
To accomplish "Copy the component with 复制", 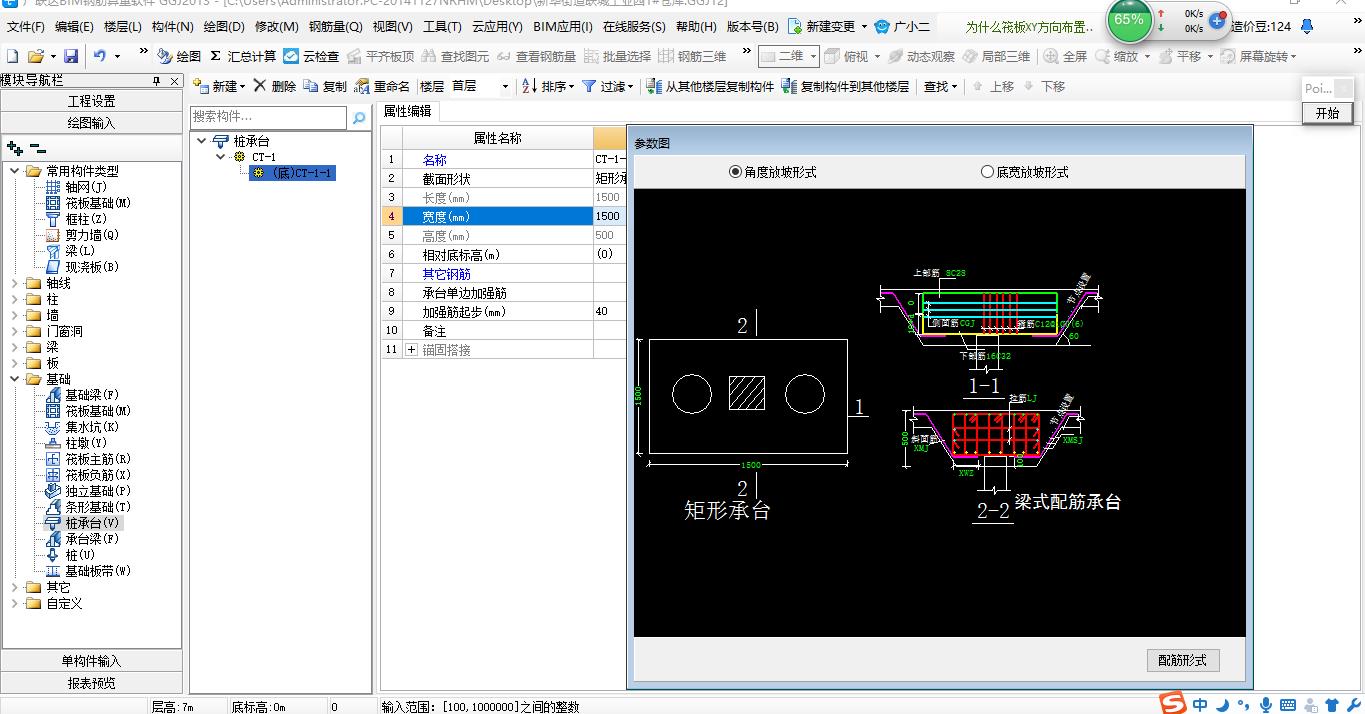I will point(326,87).
